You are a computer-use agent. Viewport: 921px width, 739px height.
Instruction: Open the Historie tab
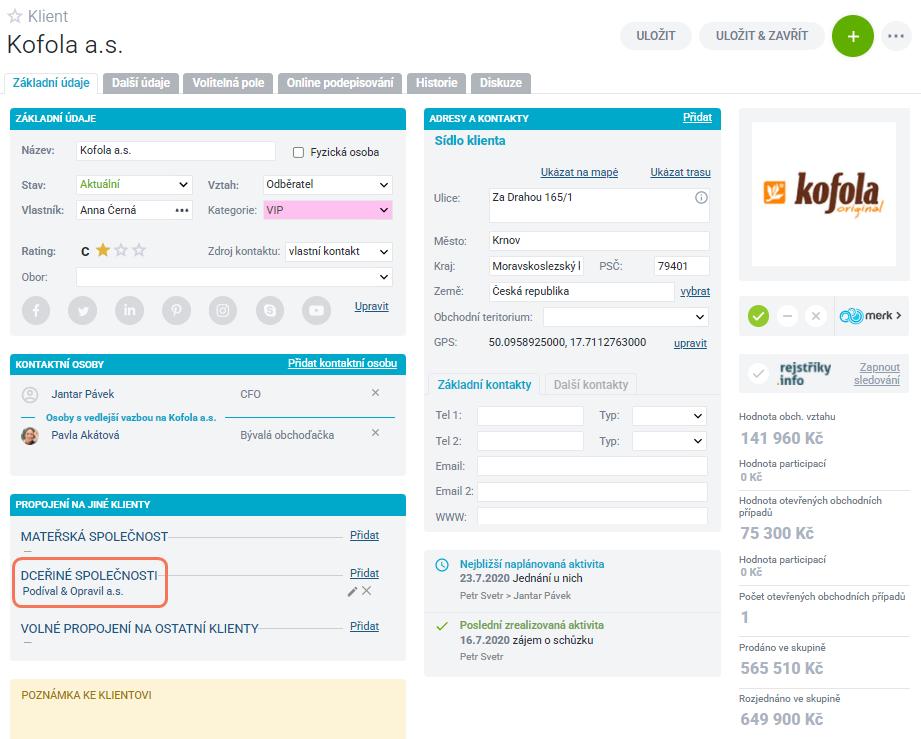[x=436, y=83]
